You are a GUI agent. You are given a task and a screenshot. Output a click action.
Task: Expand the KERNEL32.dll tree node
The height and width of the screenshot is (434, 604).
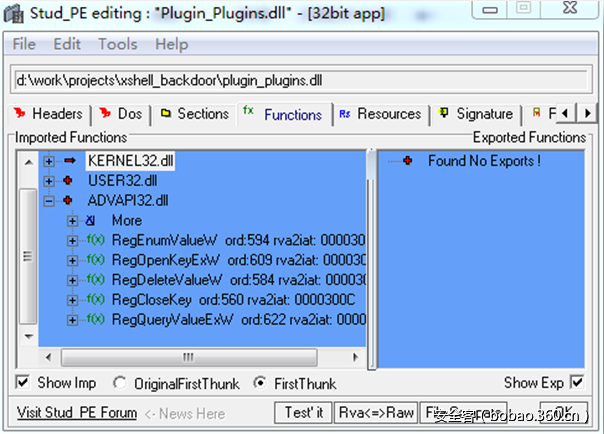coord(49,160)
